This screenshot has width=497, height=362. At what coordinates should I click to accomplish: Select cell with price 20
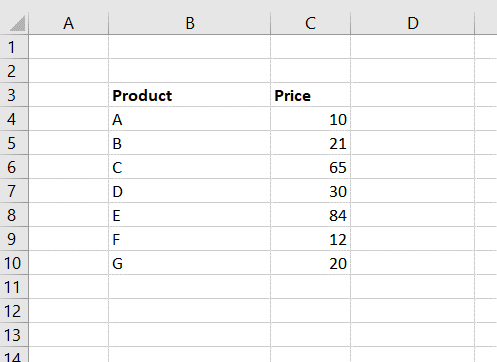[x=310, y=263]
